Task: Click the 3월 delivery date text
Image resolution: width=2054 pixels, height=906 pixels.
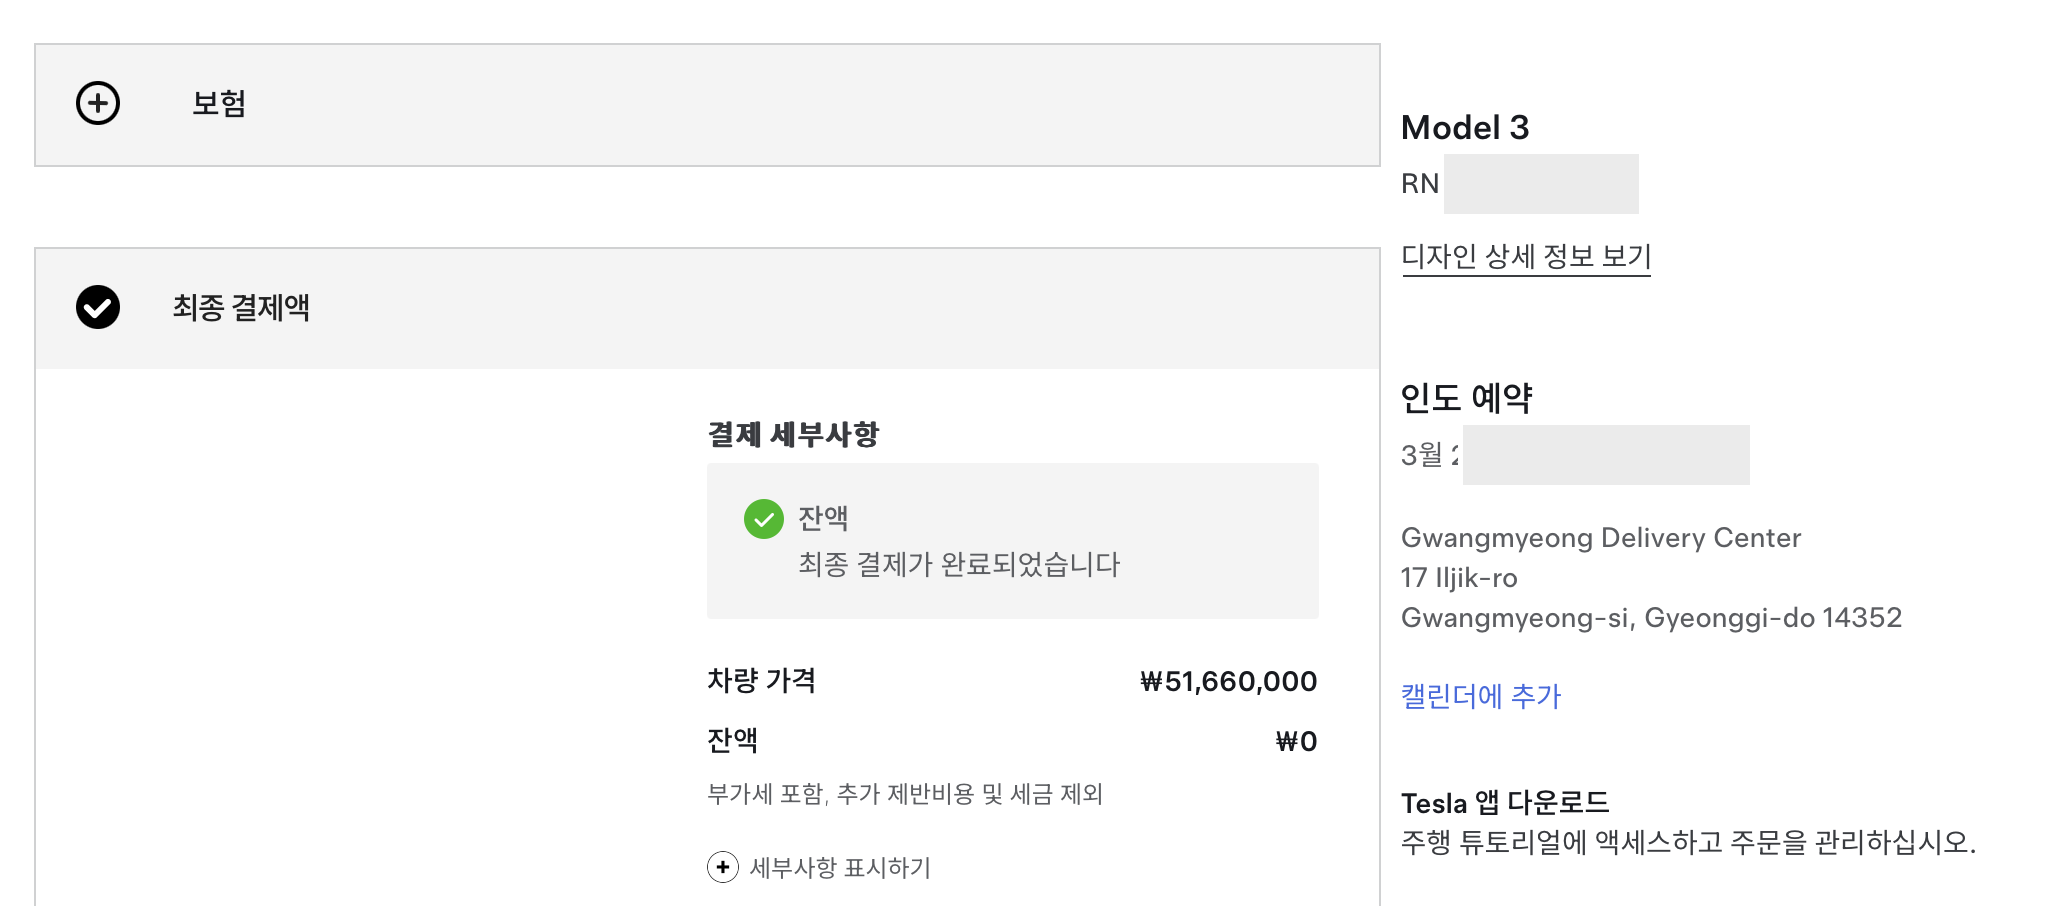Action: (1430, 455)
